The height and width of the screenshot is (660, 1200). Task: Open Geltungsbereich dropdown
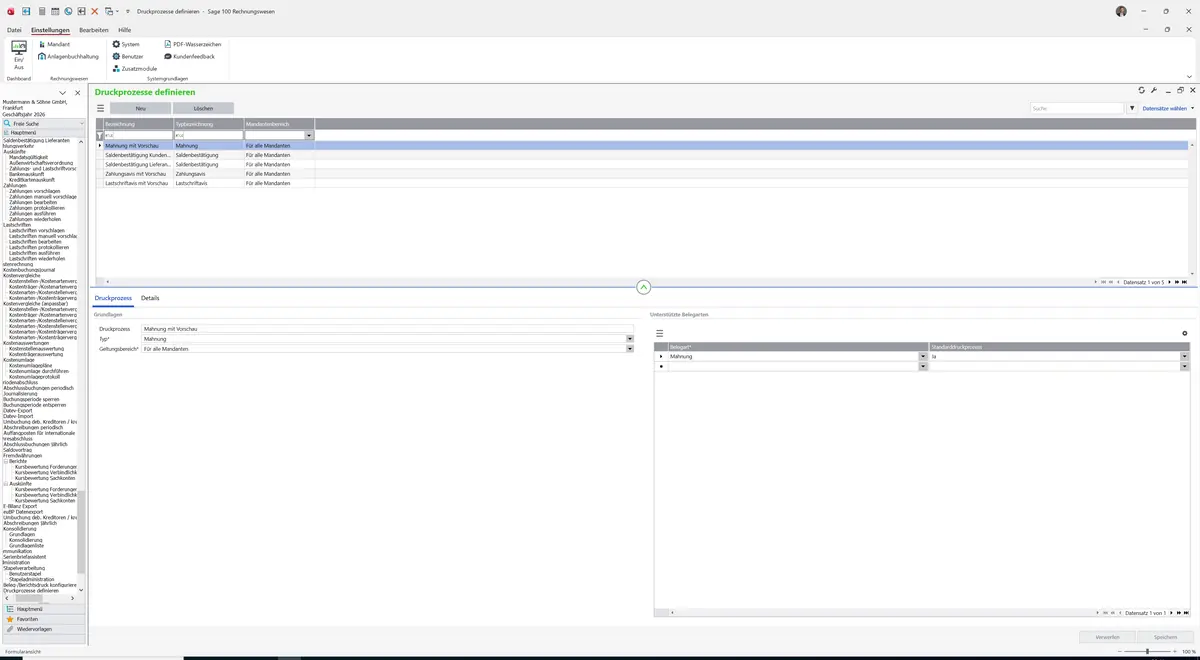630,349
